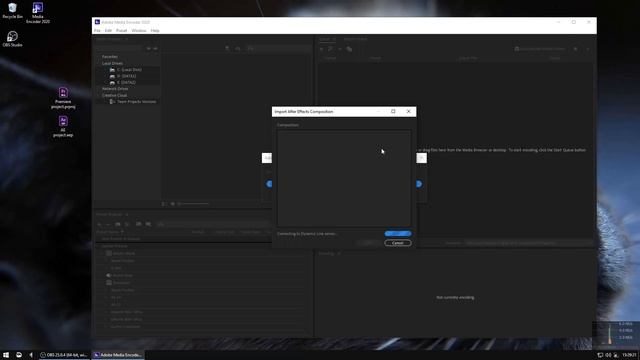640x360 pixels.
Task: Open the Recycle Bin desktop icon
Action: pyautogui.click(x=12, y=11)
